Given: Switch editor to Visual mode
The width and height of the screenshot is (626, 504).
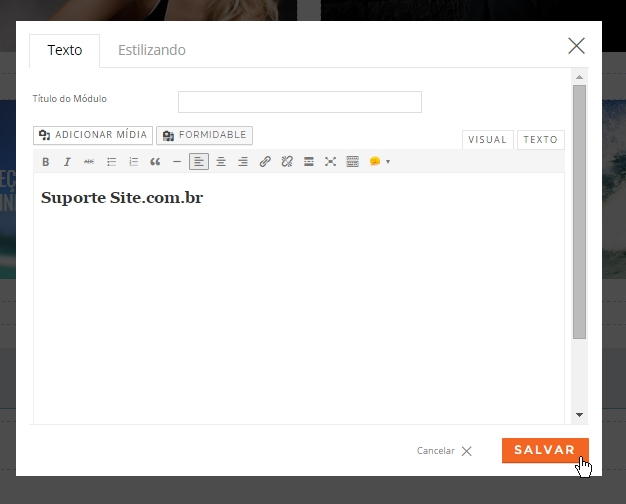Looking at the screenshot, I should tap(487, 140).
